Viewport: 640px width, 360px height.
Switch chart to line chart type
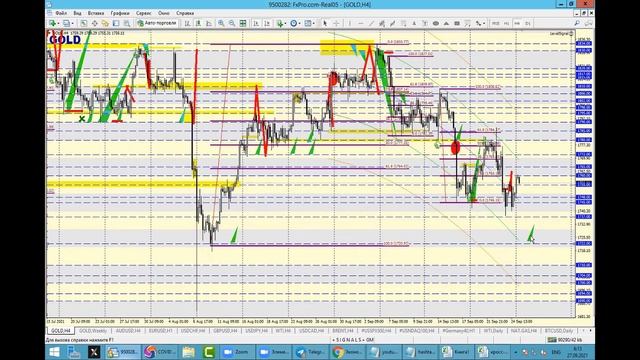pyautogui.click(x=209, y=23)
